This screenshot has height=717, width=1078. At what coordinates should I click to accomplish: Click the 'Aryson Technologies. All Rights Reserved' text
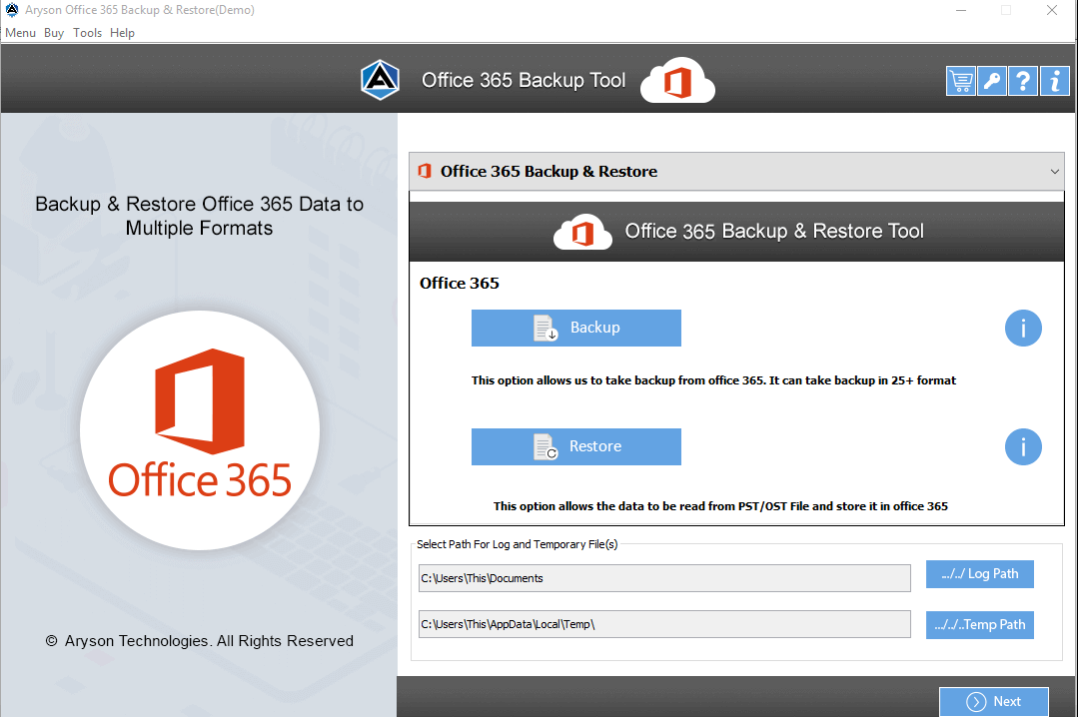click(x=209, y=641)
